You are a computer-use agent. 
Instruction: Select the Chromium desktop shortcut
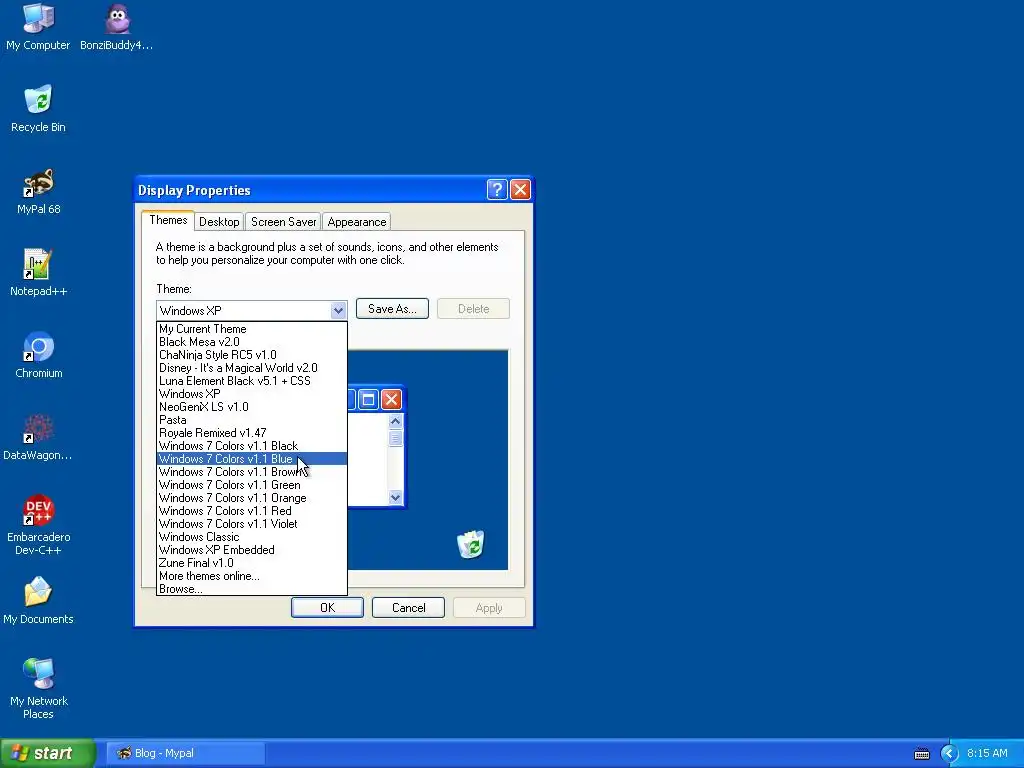pos(39,355)
